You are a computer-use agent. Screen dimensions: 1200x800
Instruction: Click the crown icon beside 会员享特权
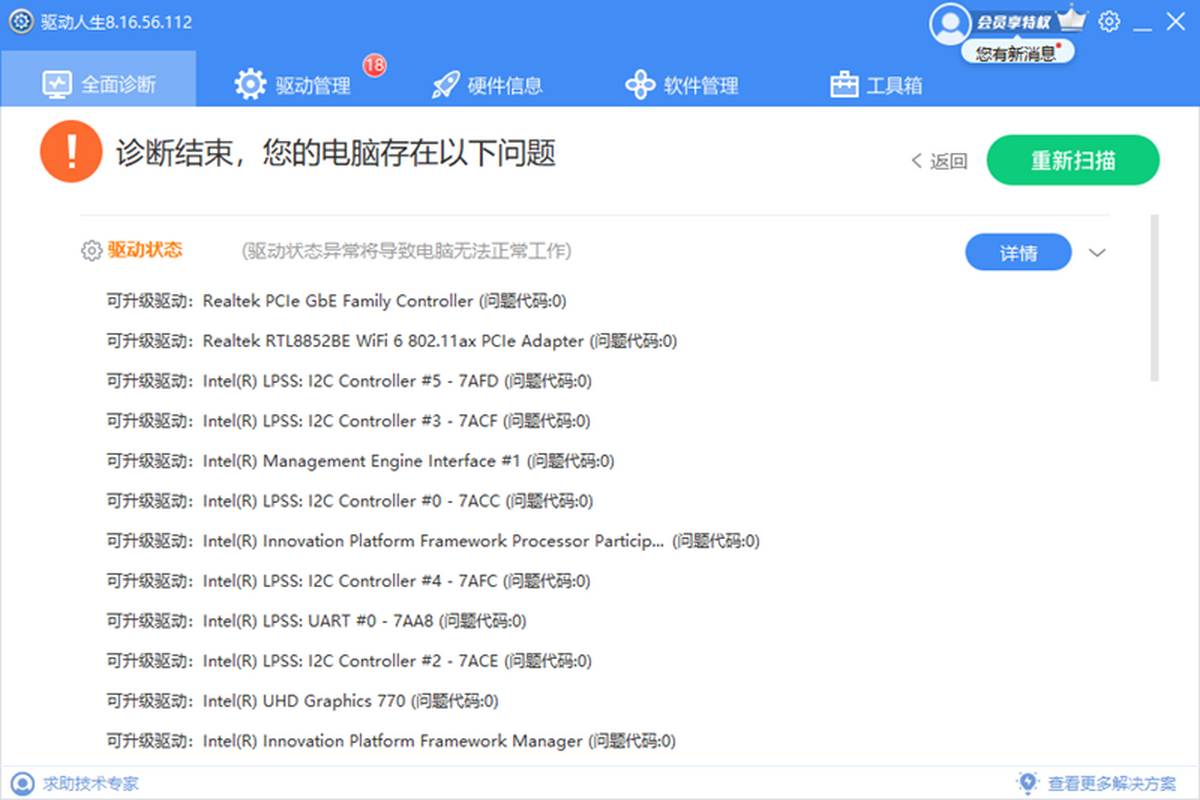click(1074, 17)
